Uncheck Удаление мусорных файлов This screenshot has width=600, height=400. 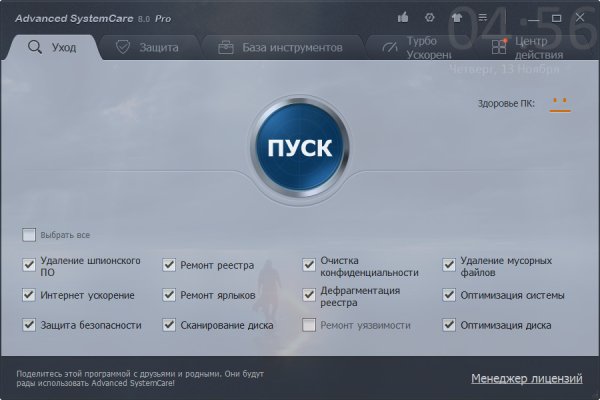[449, 264]
